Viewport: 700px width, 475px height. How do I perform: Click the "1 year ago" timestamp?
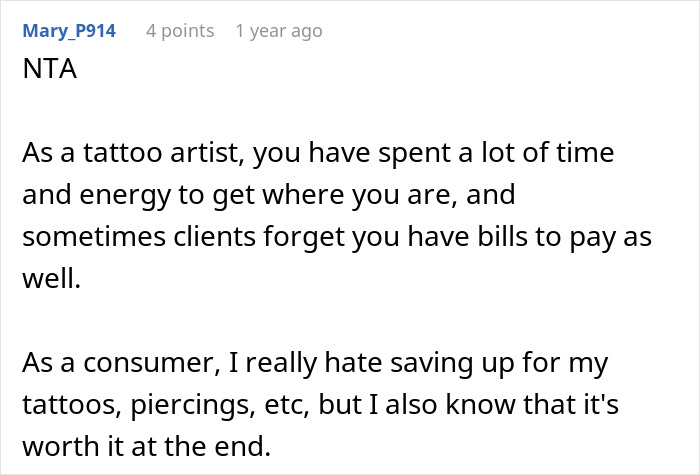click(x=279, y=31)
